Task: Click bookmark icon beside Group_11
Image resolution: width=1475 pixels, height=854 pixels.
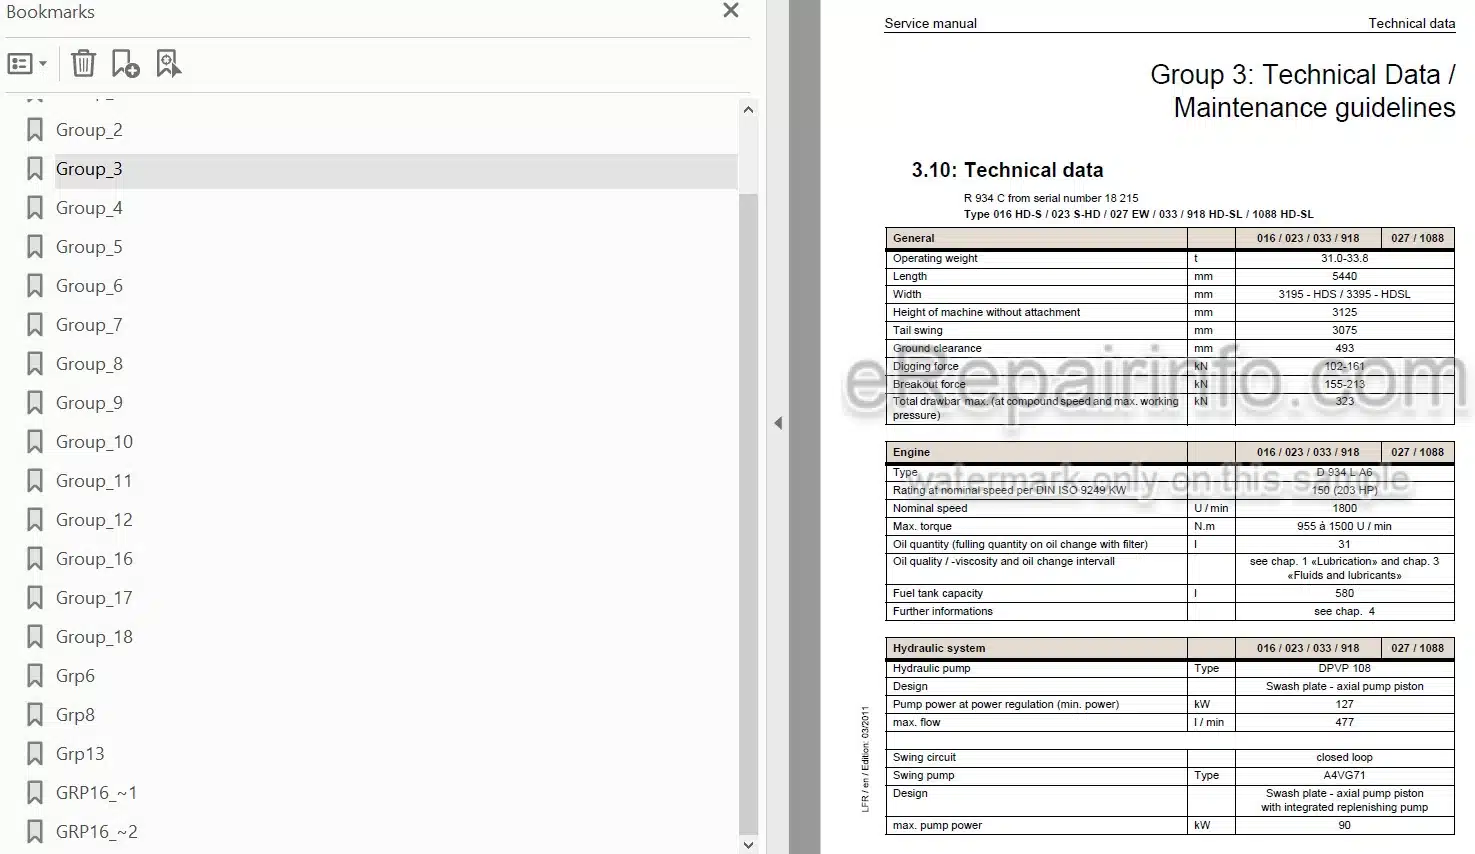Action: [35, 481]
